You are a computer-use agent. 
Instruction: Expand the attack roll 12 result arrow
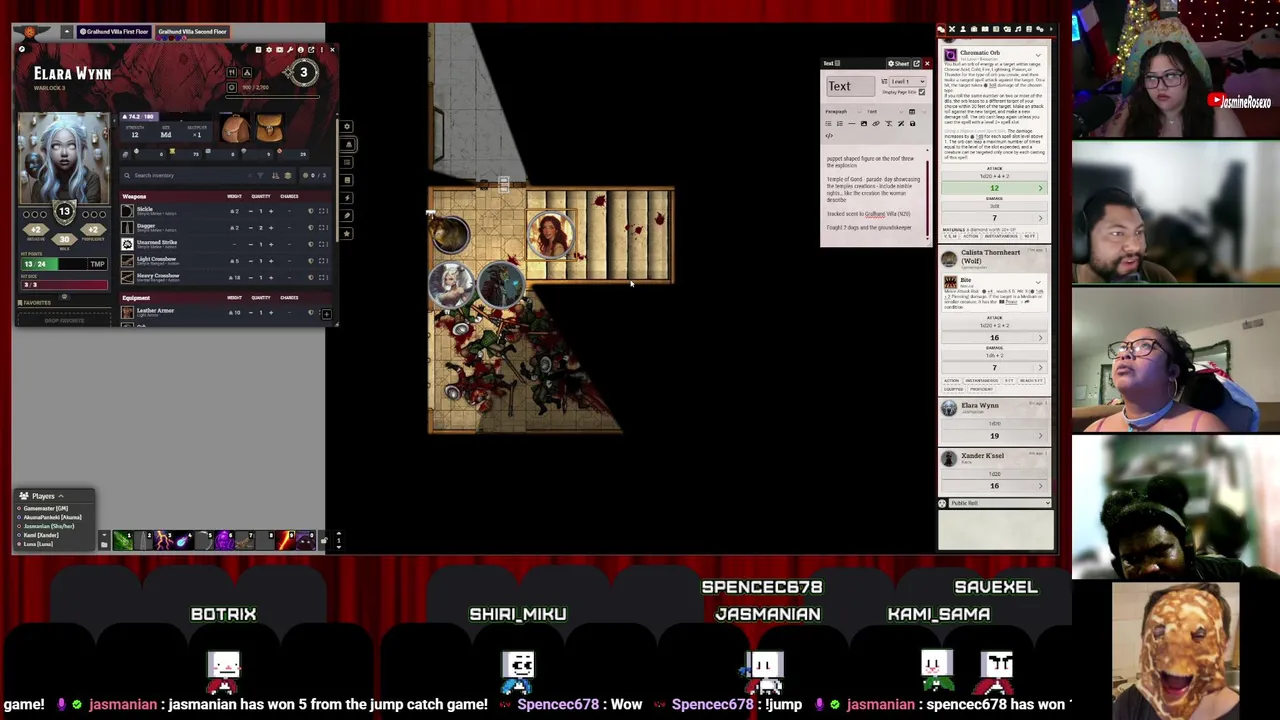(1040, 188)
